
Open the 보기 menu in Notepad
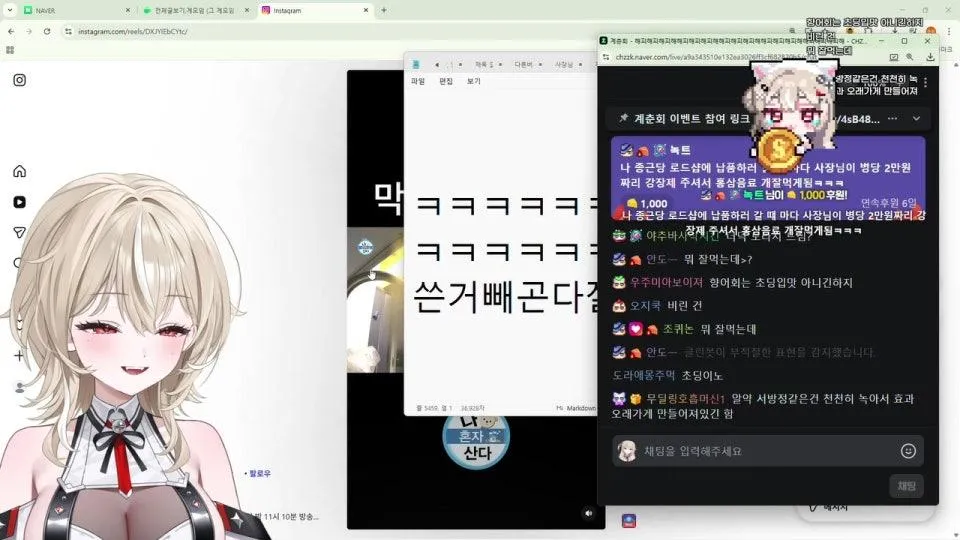(x=474, y=81)
